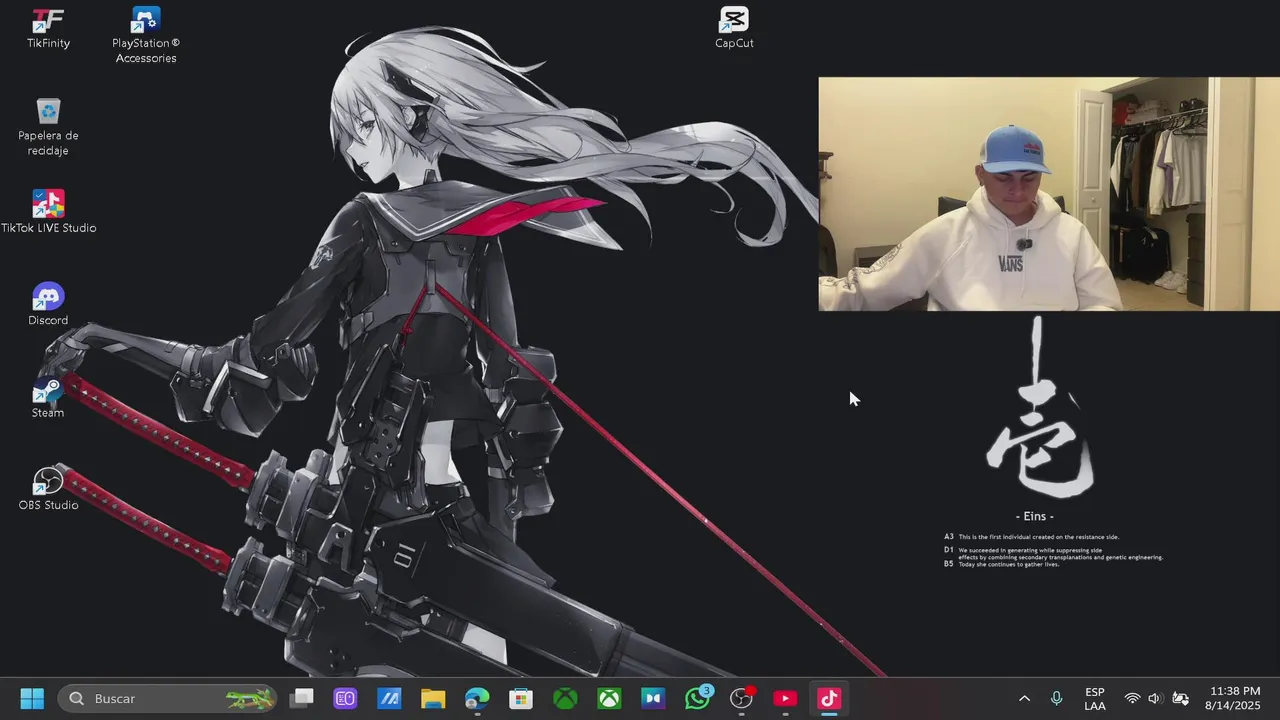Click the volume speaker tray icon

click(1155, 698)
